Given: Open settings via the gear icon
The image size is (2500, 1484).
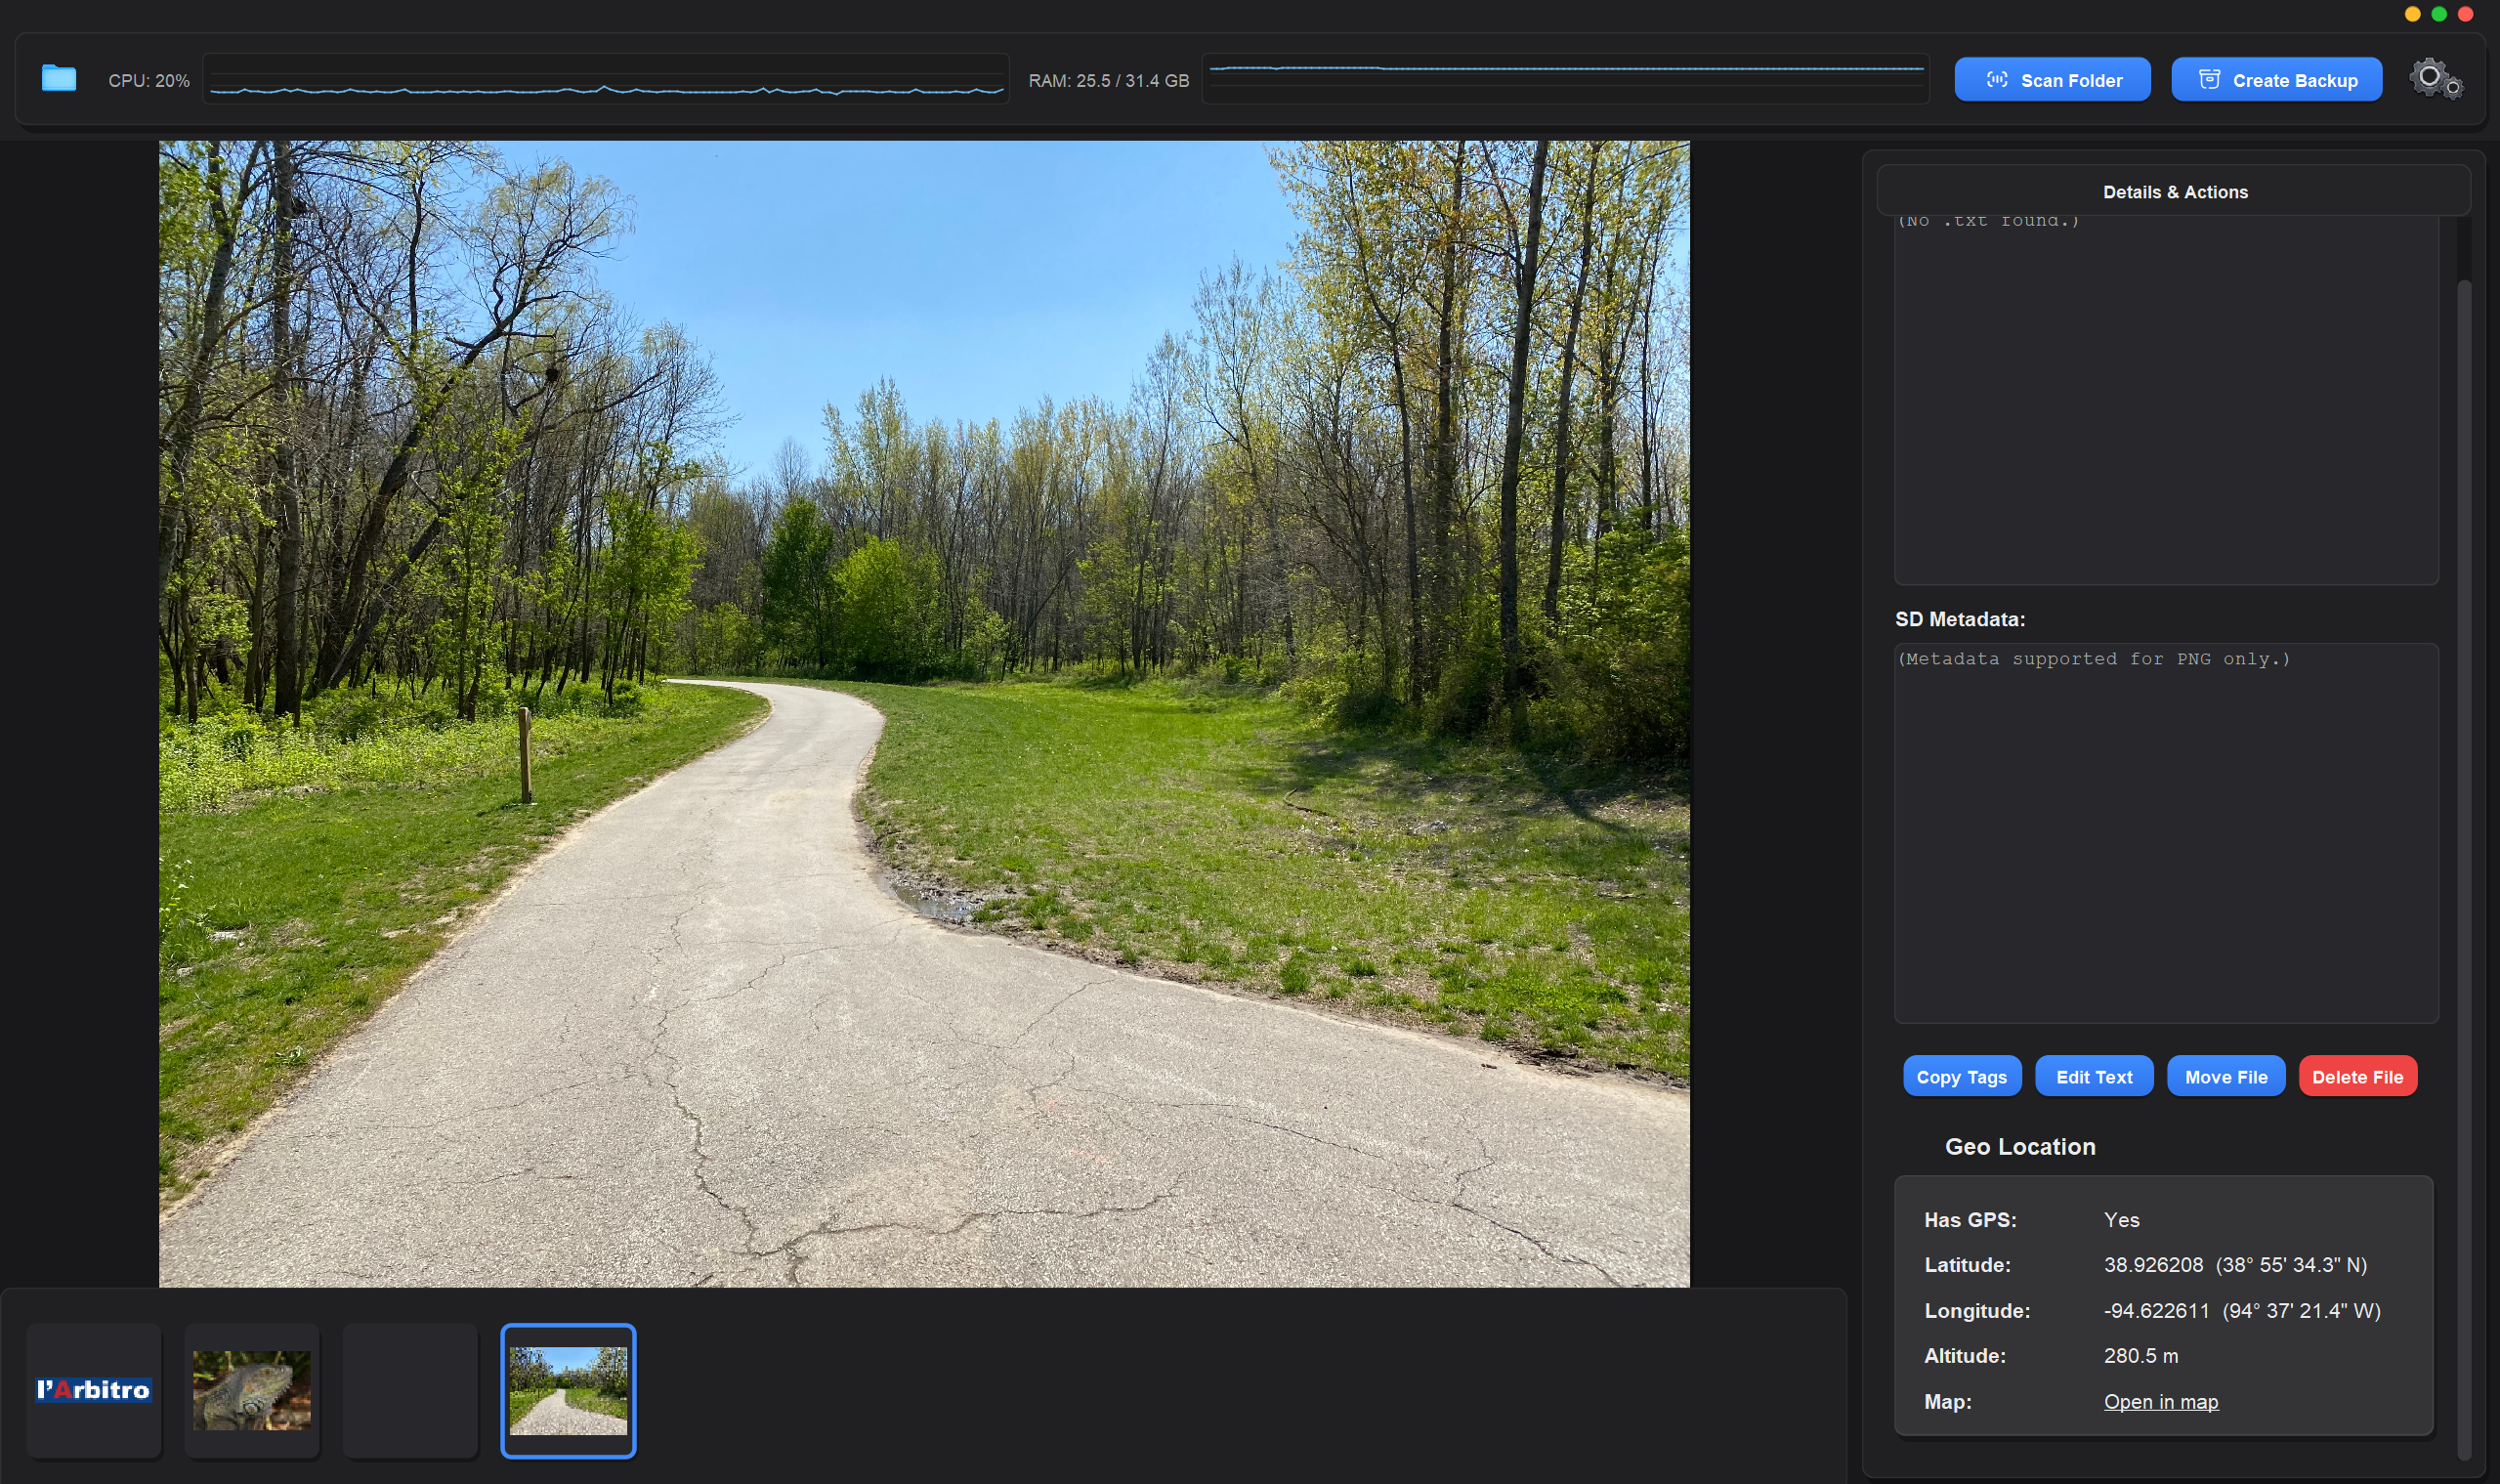Looking at the screenshot, I should 2436,79.
